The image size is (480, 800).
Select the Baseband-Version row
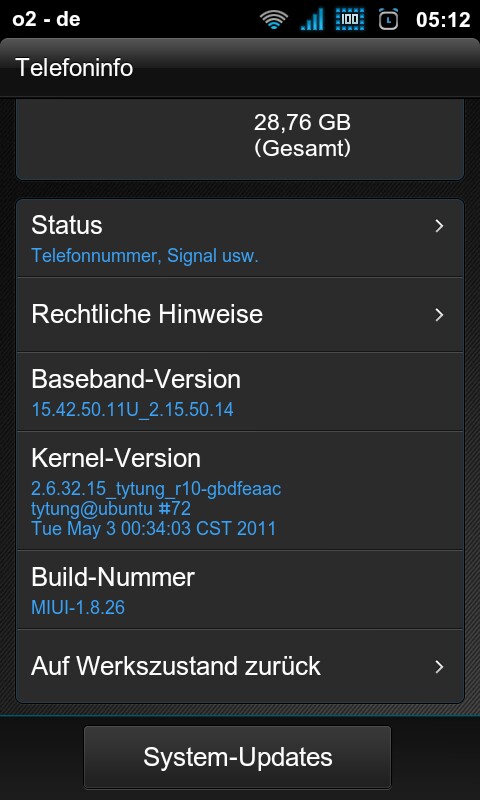click(x=240, y=392)
